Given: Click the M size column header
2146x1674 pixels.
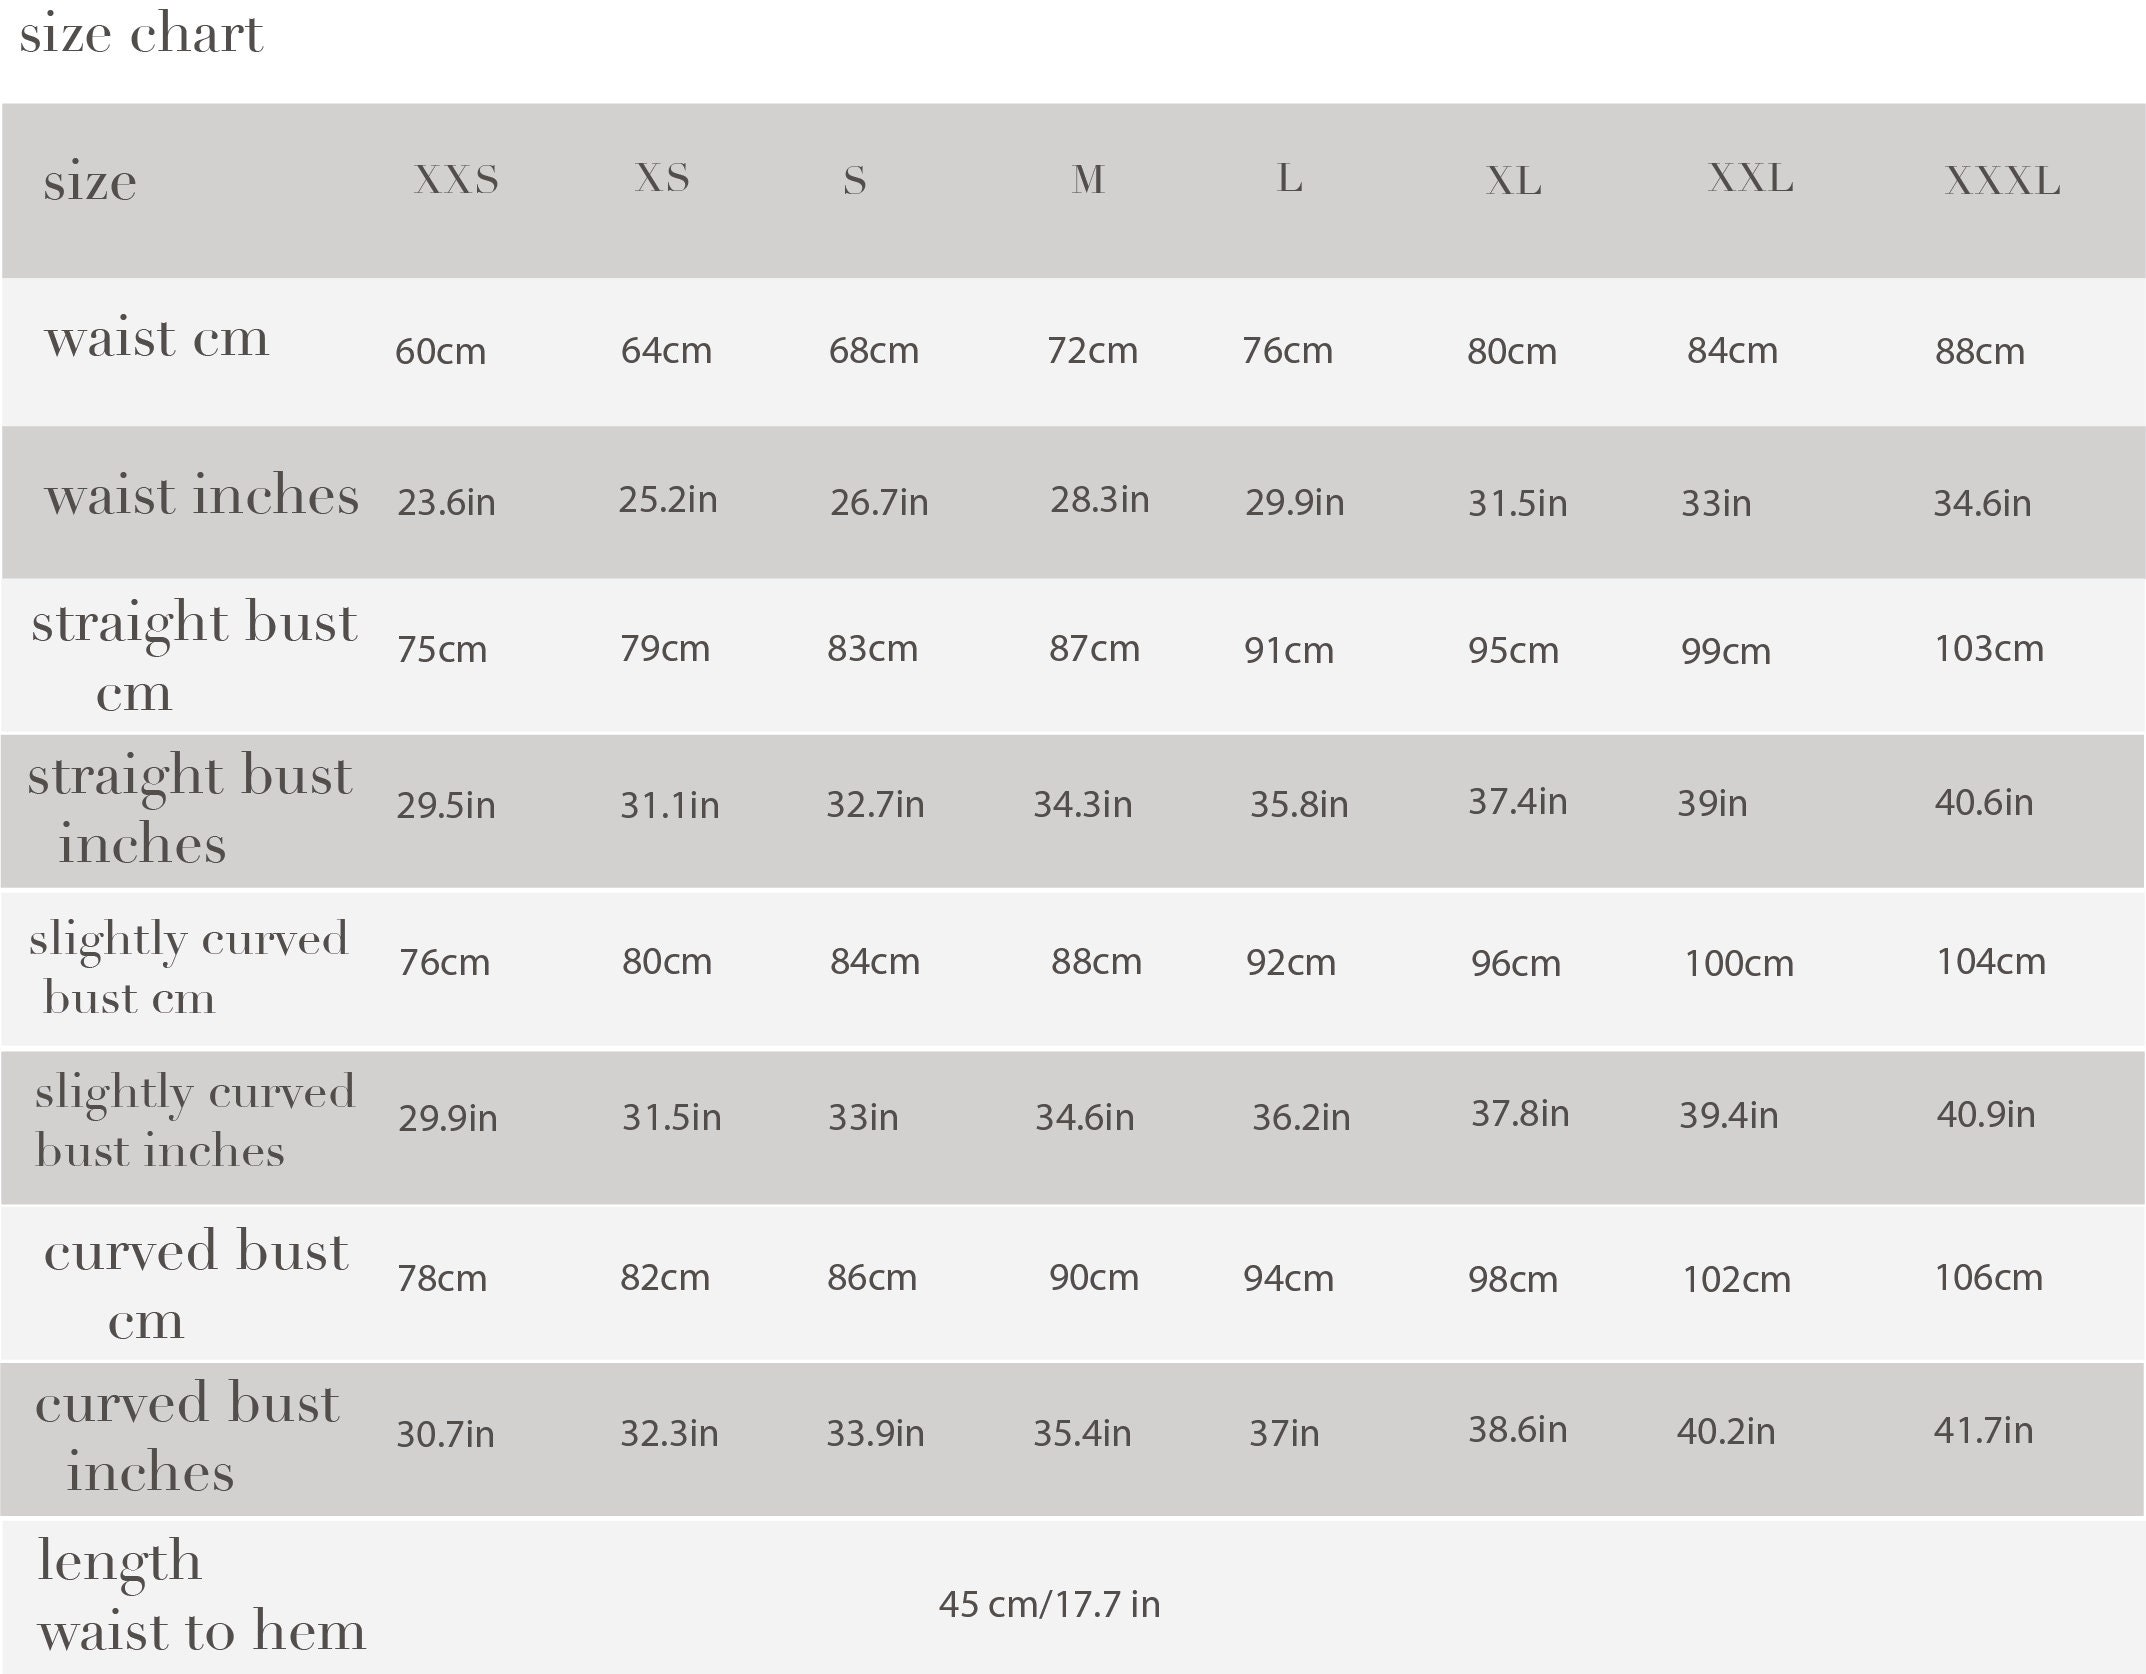Looking at the screenshot, I should [x=1088, y=180].
